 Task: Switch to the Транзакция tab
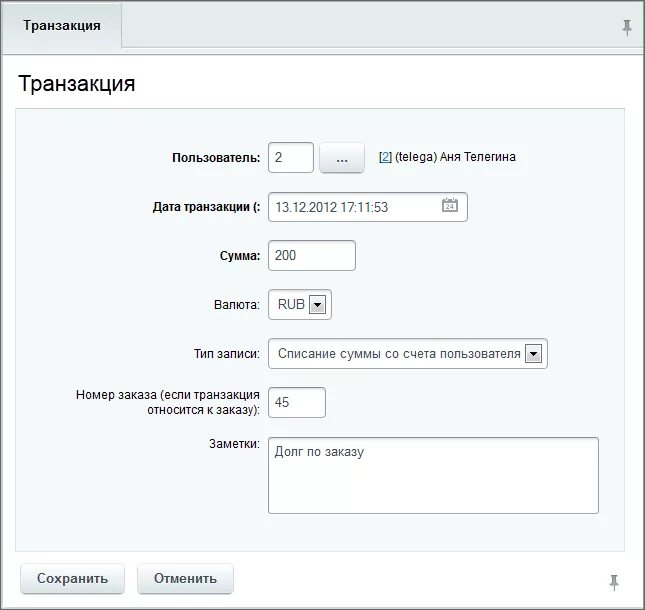[62, 26]
